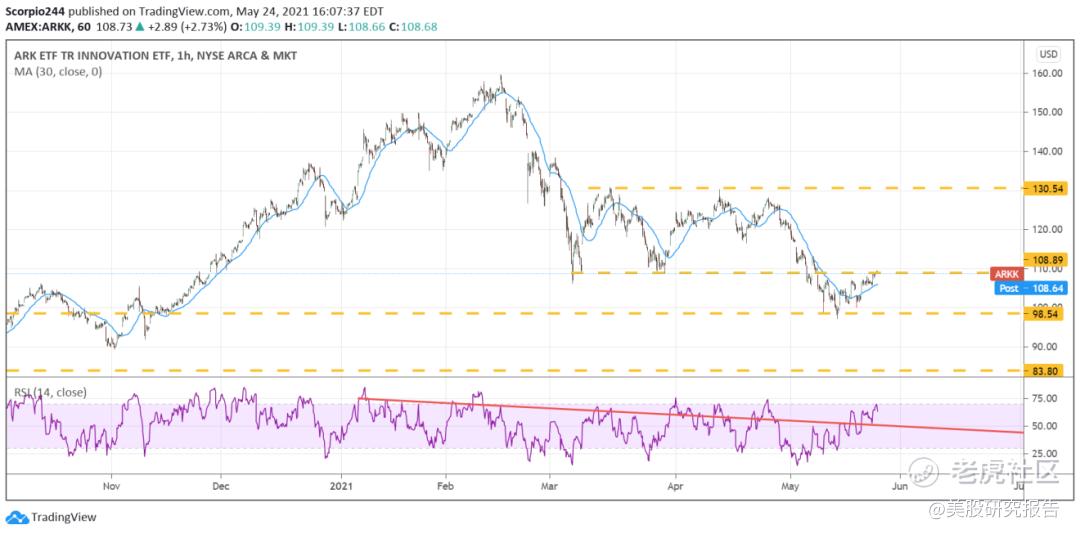This screenshot has width=1080, height=534.
Task: Click the red ARKK ticker tag
Action: 1008,274
